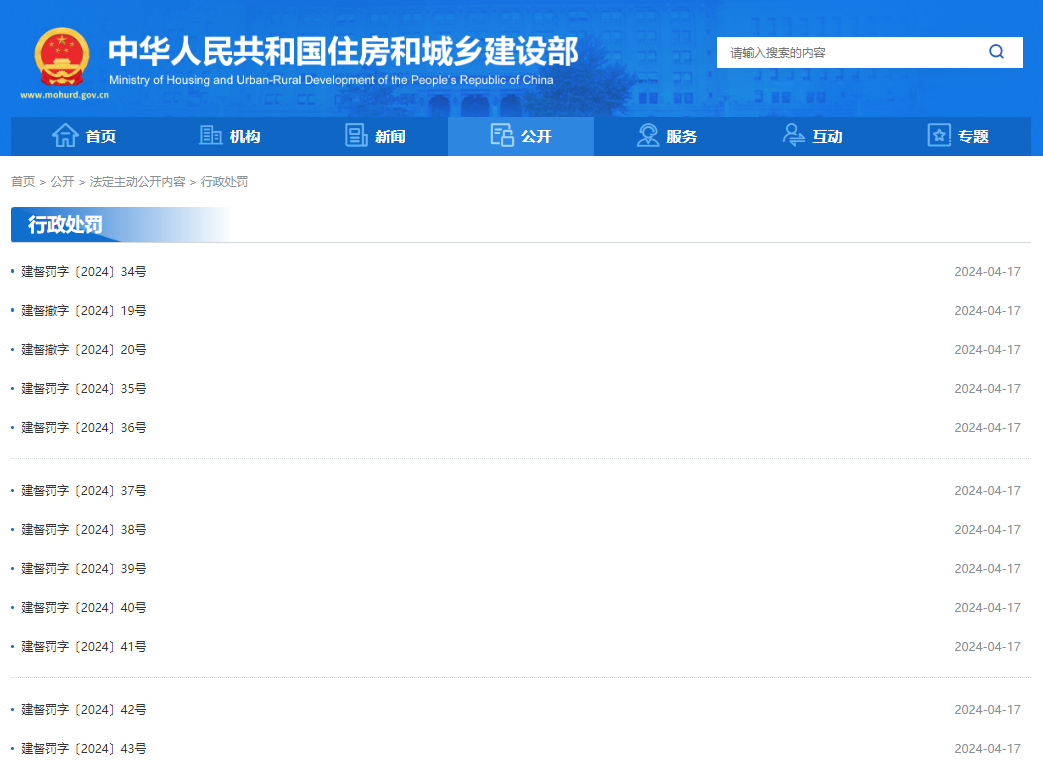Screen dimensions: 1043x764
Task: Open the 新闻 navigation tab
Action: coord(375,136)
